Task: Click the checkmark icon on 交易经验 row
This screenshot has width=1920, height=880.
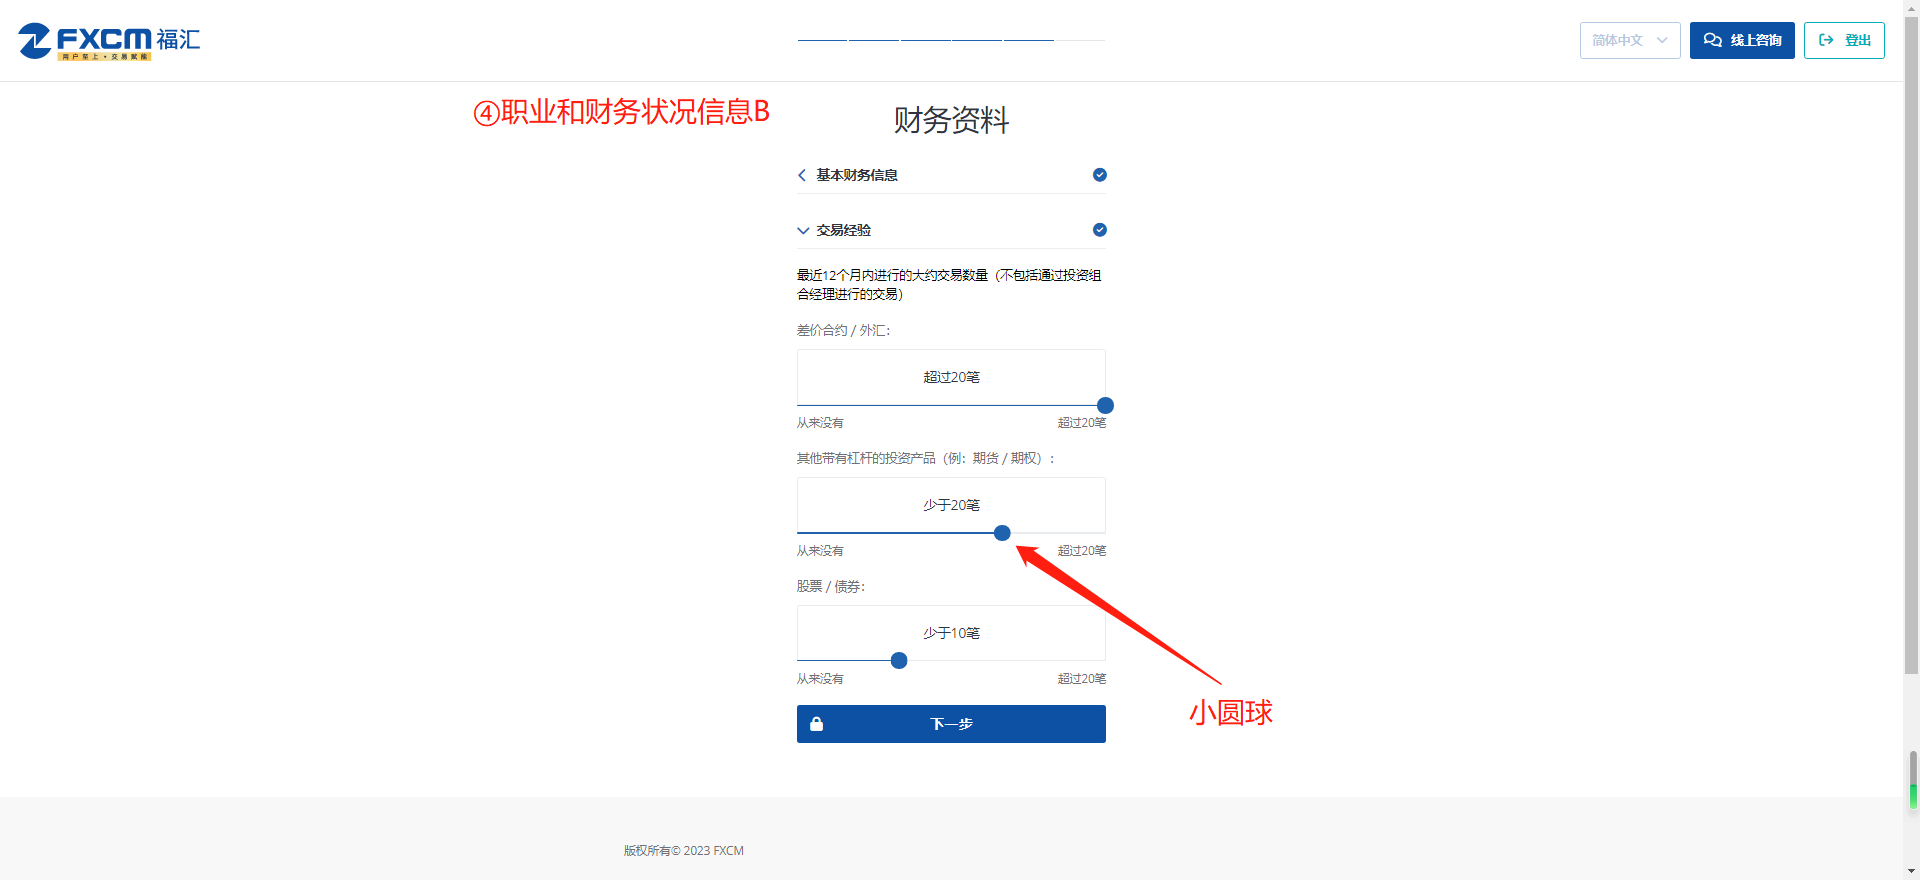Action: coord(1099,230)
